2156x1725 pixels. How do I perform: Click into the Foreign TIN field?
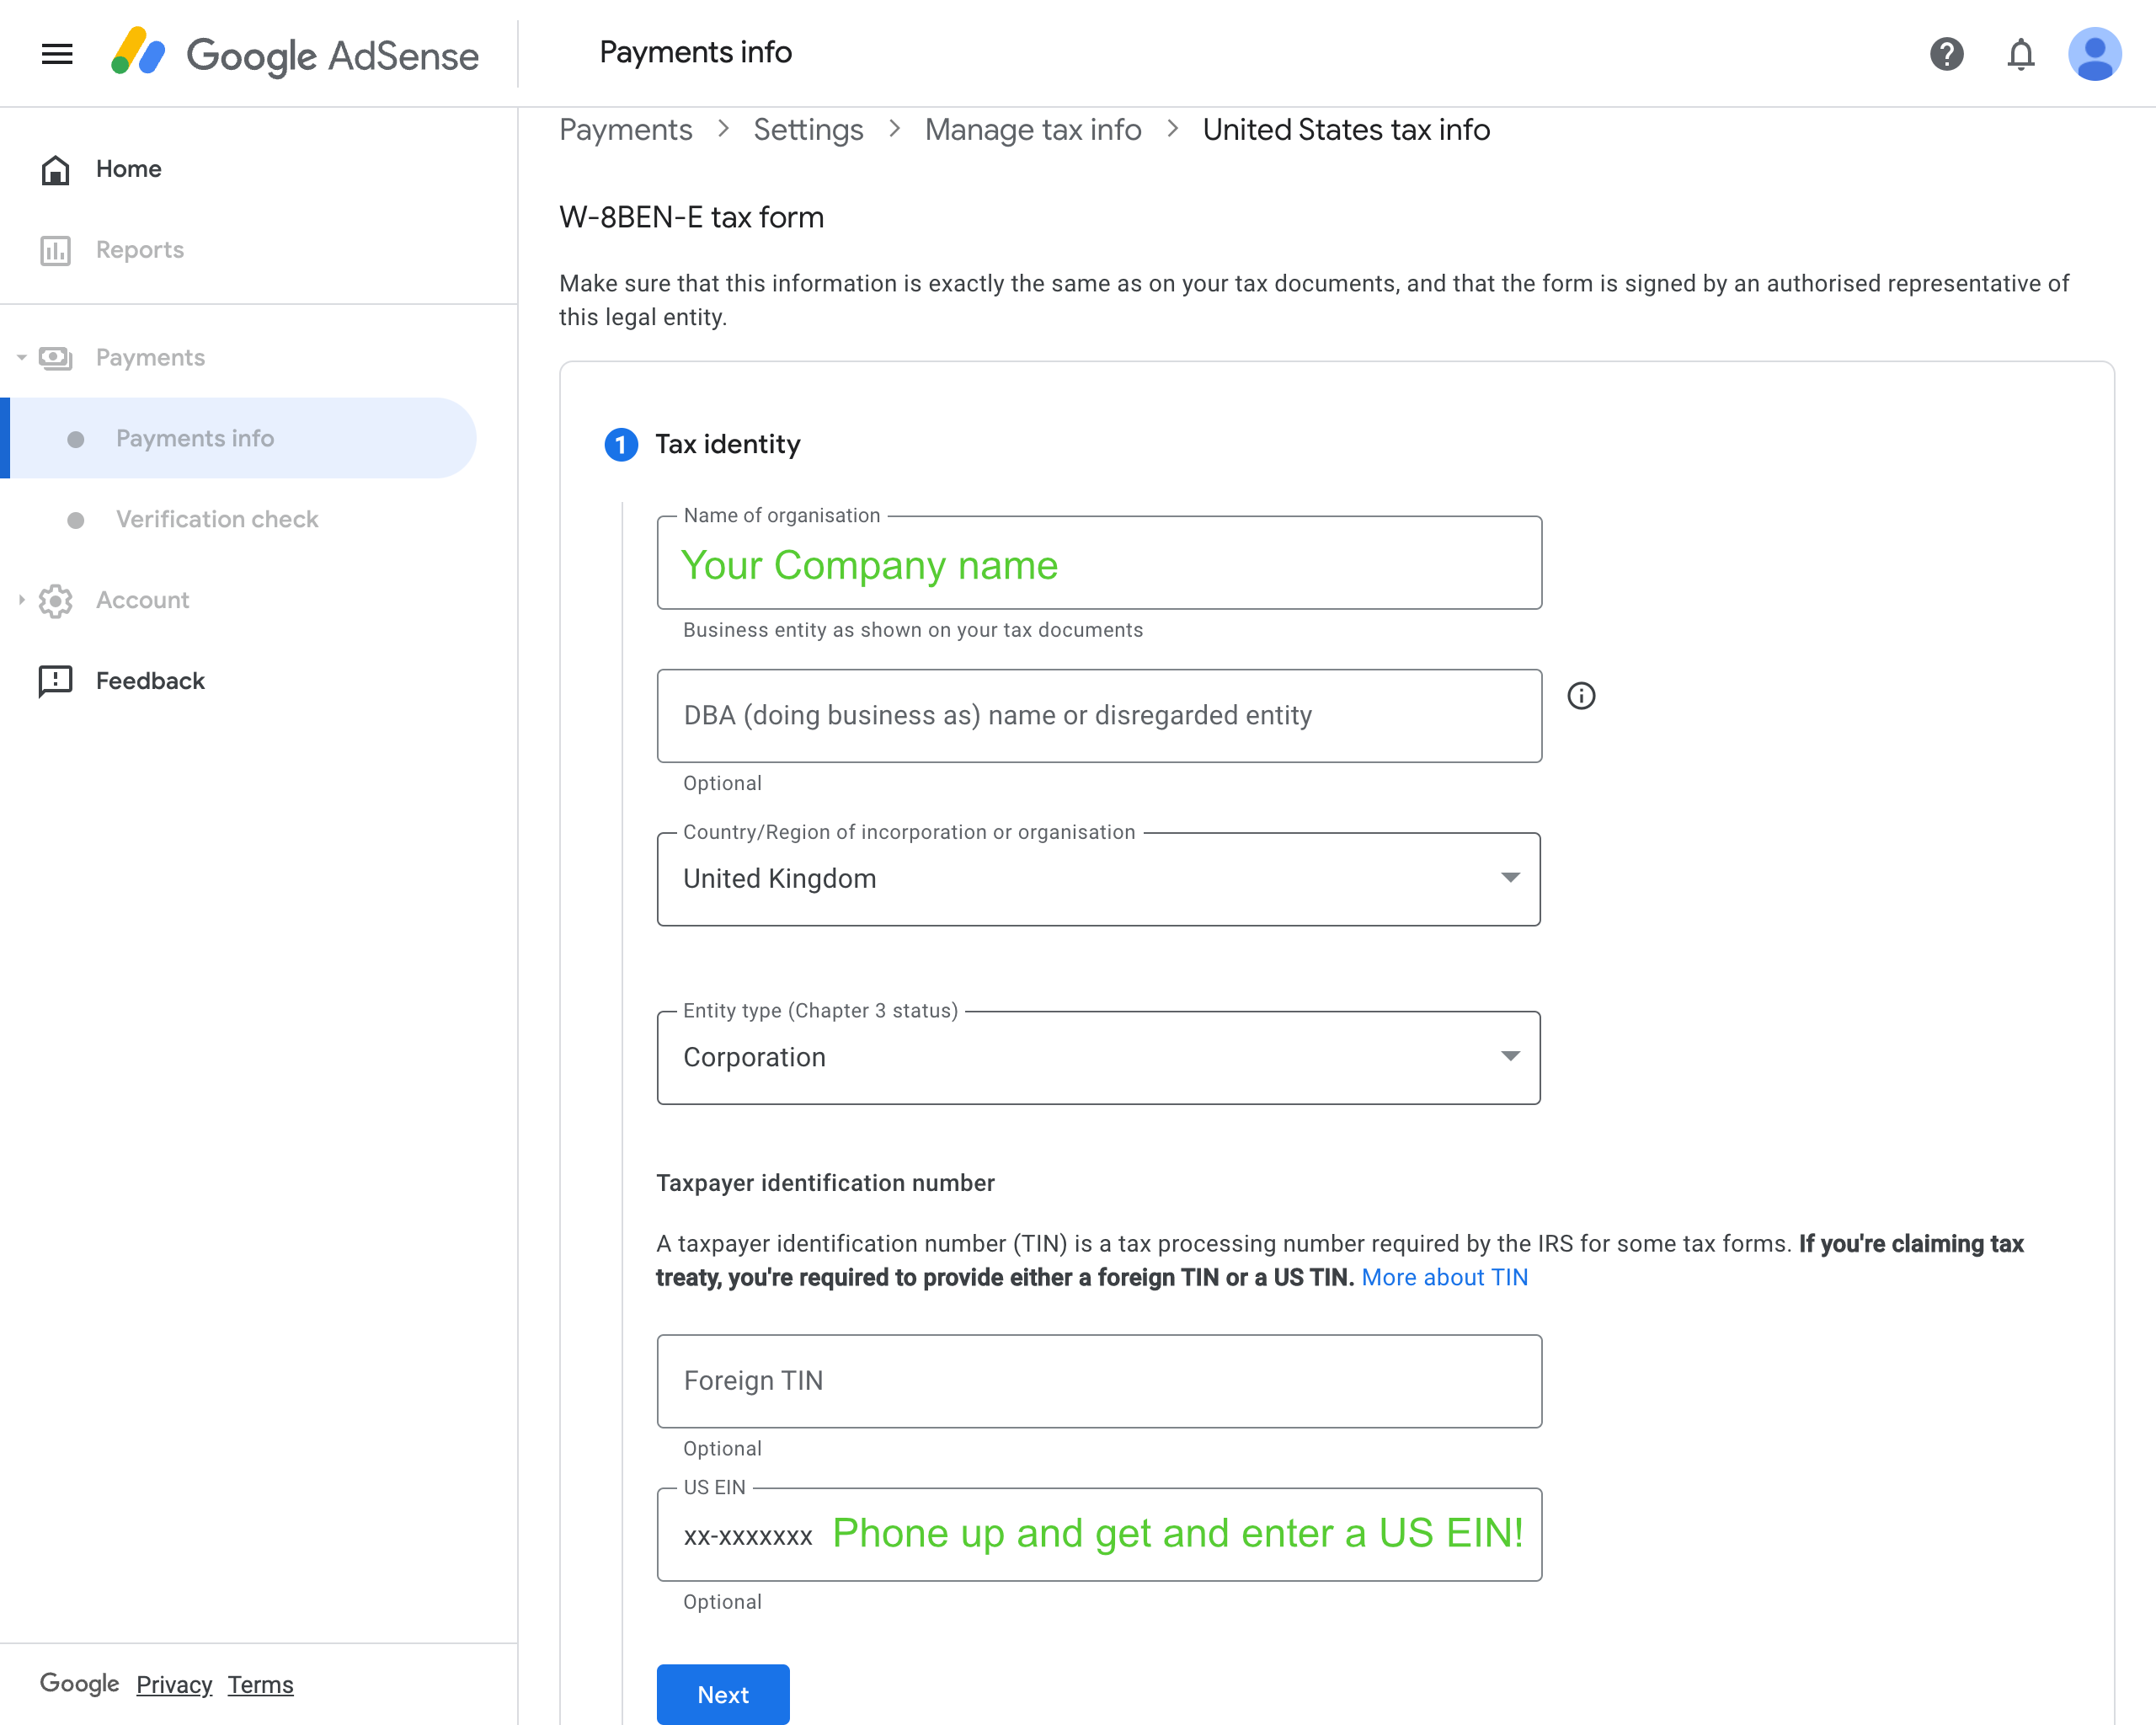[x=1098, y=1381]
